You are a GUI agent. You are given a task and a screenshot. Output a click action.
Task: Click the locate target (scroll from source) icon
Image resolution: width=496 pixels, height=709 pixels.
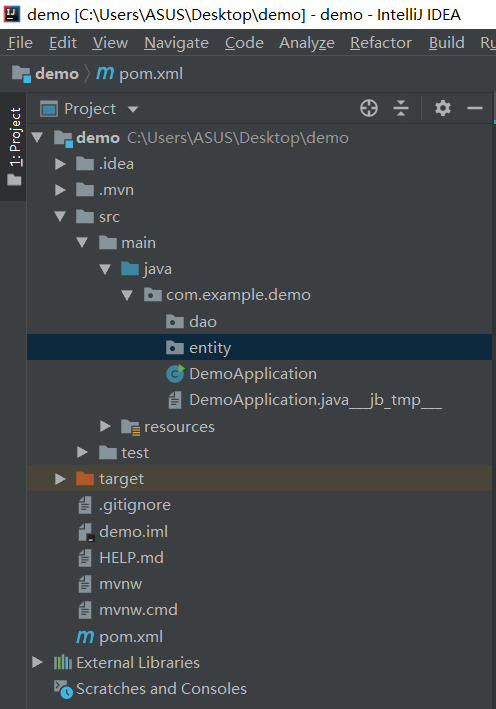pyautogui.click(x=369, y=109)
